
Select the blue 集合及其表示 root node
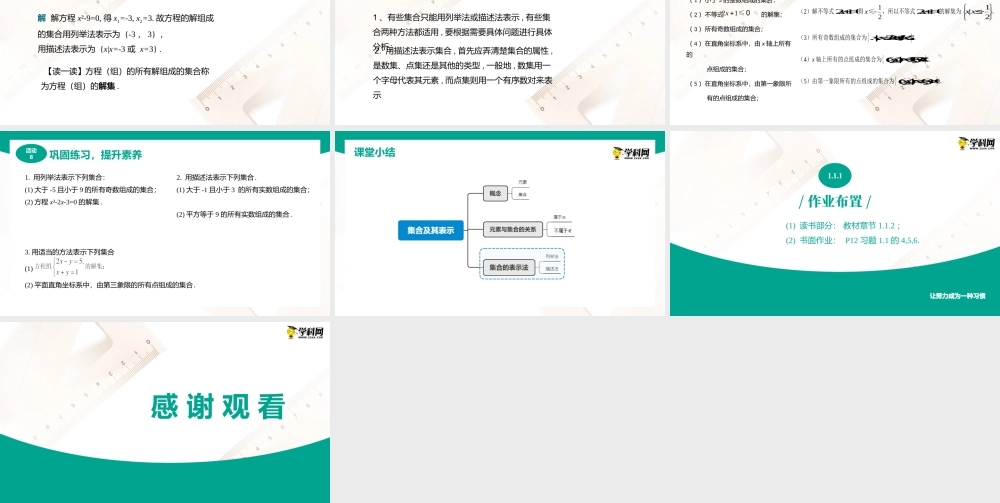coord(430,231)
